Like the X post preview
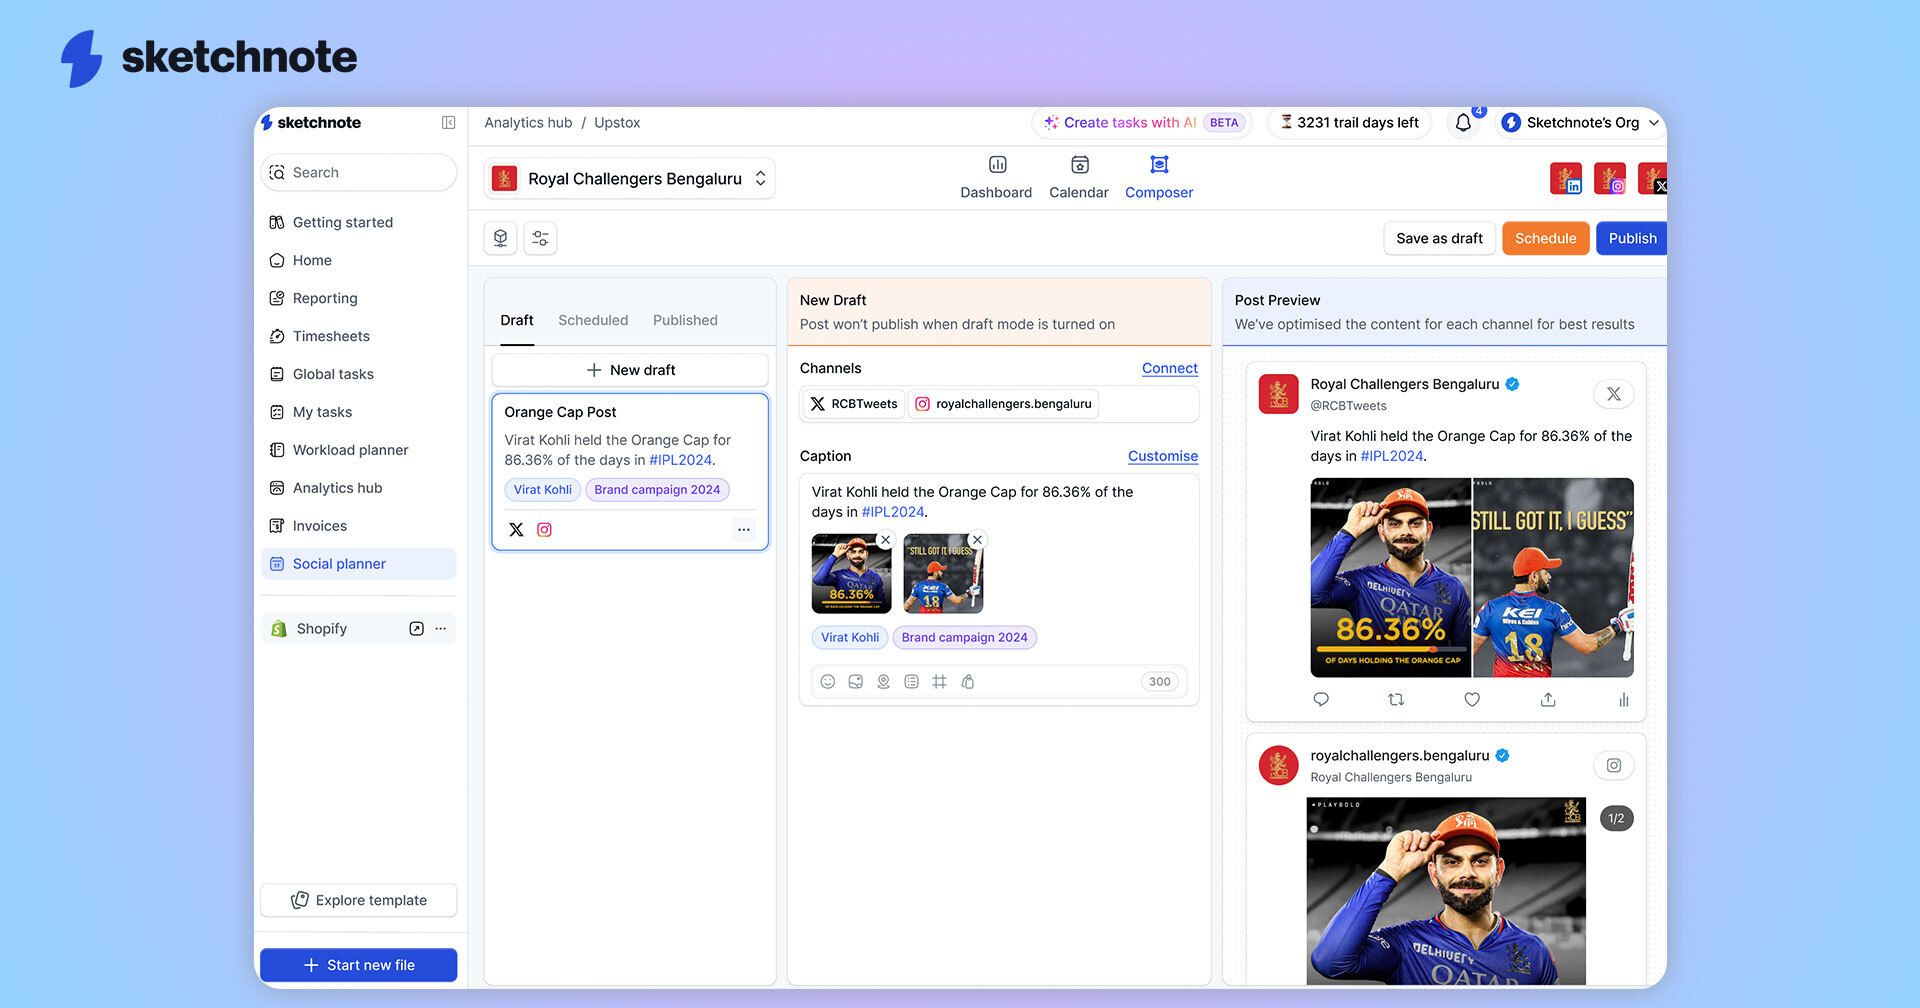 (1472, 700)
